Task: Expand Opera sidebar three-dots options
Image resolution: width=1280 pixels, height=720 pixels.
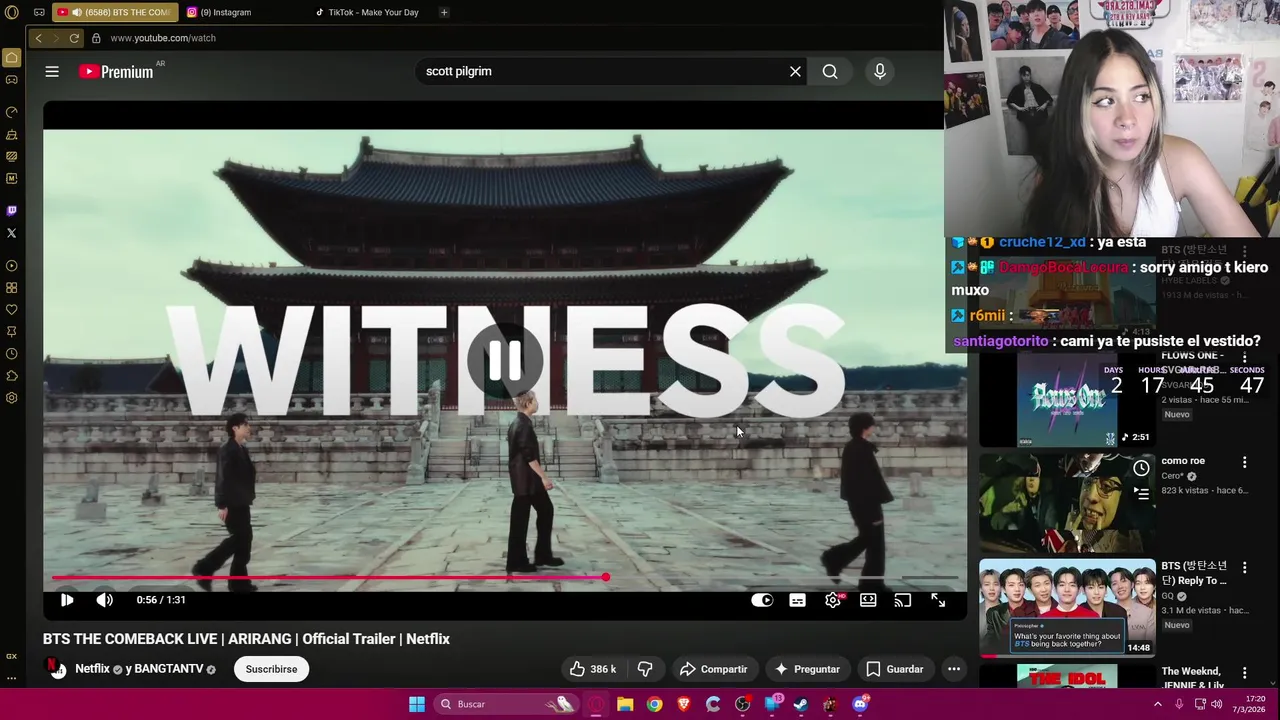Action: pyautogui.click(x=12, y=679)
